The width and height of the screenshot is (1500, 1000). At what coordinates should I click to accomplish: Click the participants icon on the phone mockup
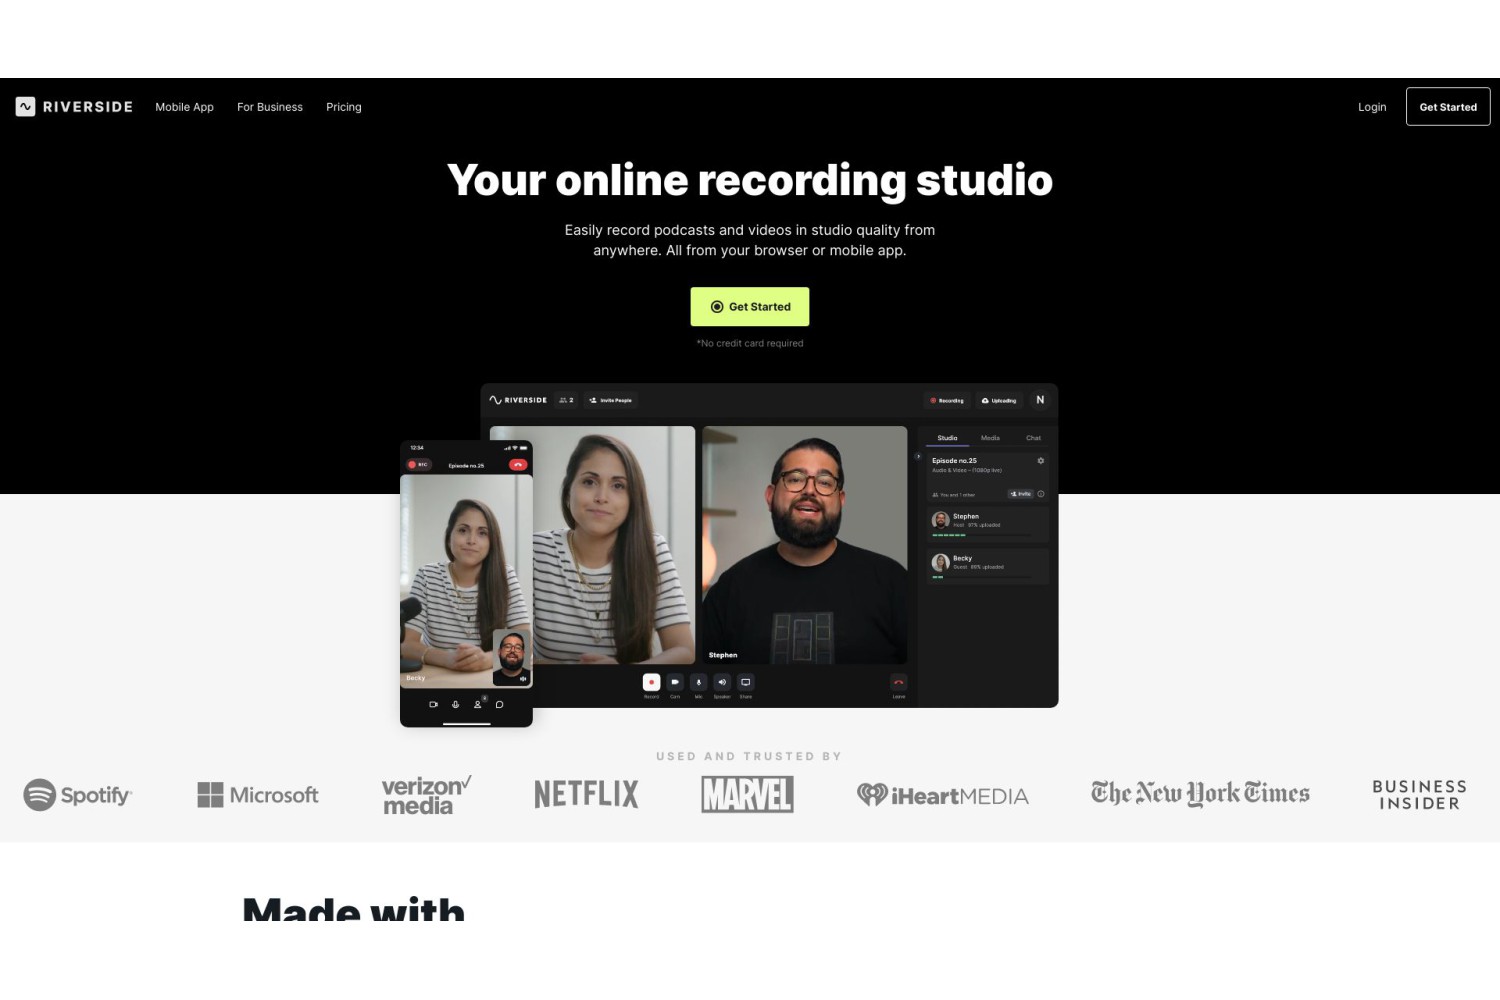coord(478,705)
